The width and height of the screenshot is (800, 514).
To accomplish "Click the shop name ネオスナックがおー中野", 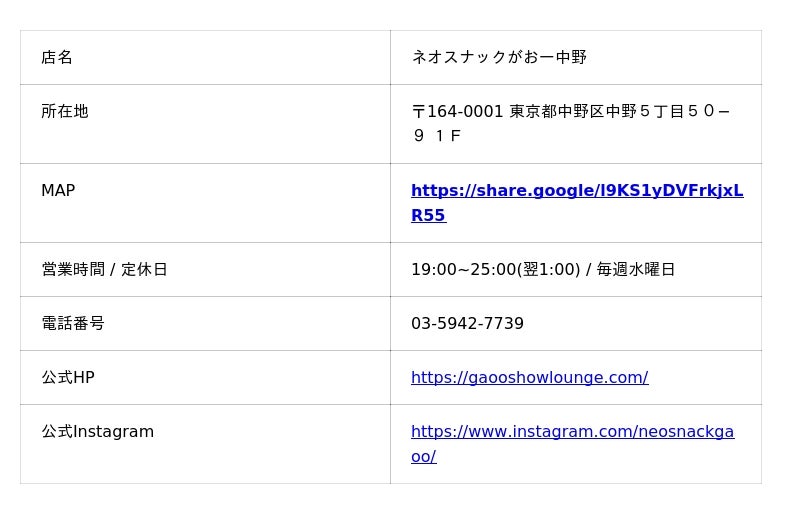I will coord(499,57).
